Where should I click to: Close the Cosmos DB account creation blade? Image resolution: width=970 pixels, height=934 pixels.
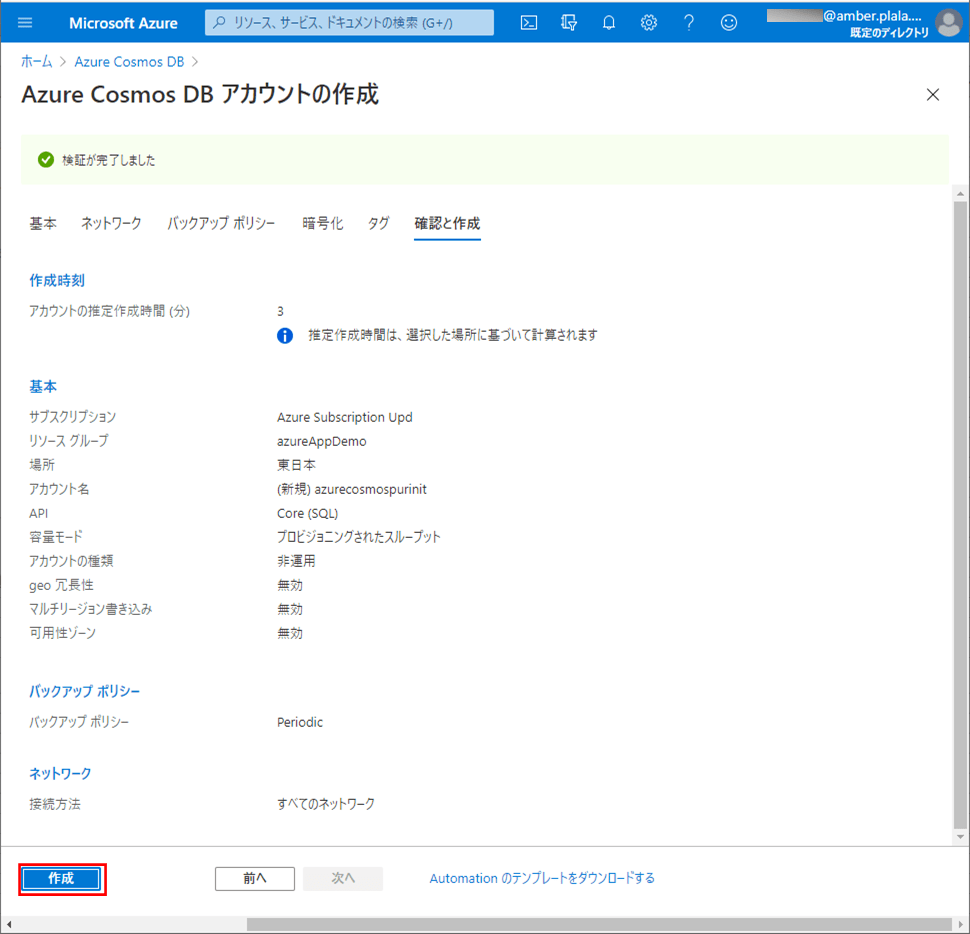[932, 95]
